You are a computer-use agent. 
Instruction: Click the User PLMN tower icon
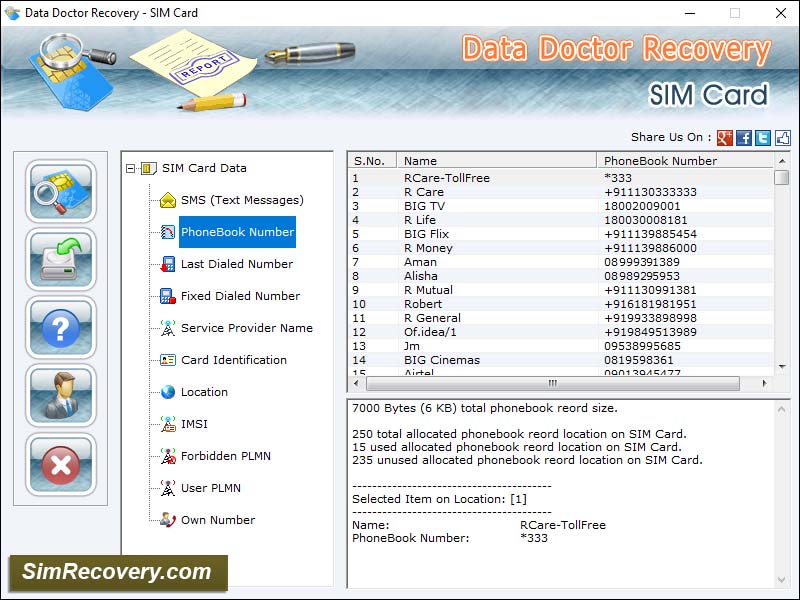click(168, 488)
